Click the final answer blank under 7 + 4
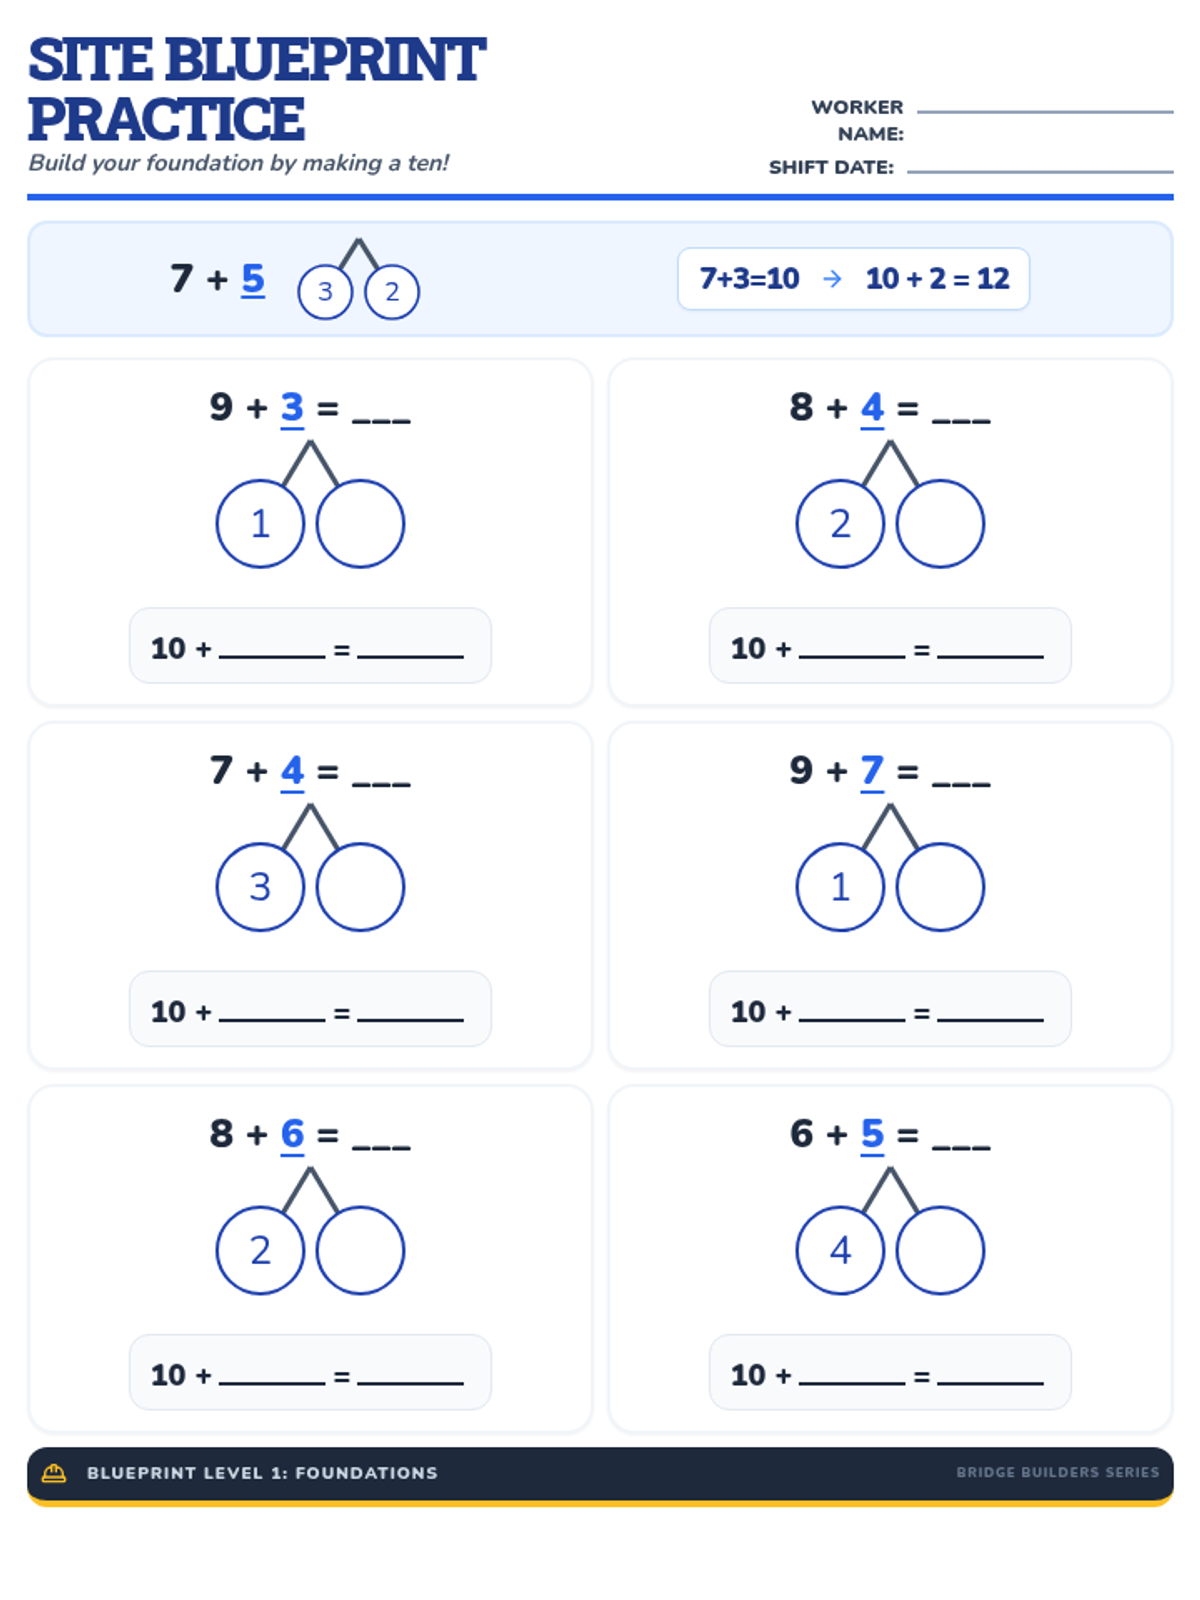The height and width of the screenshot is (1600, 1200). tap(410, 1013)
